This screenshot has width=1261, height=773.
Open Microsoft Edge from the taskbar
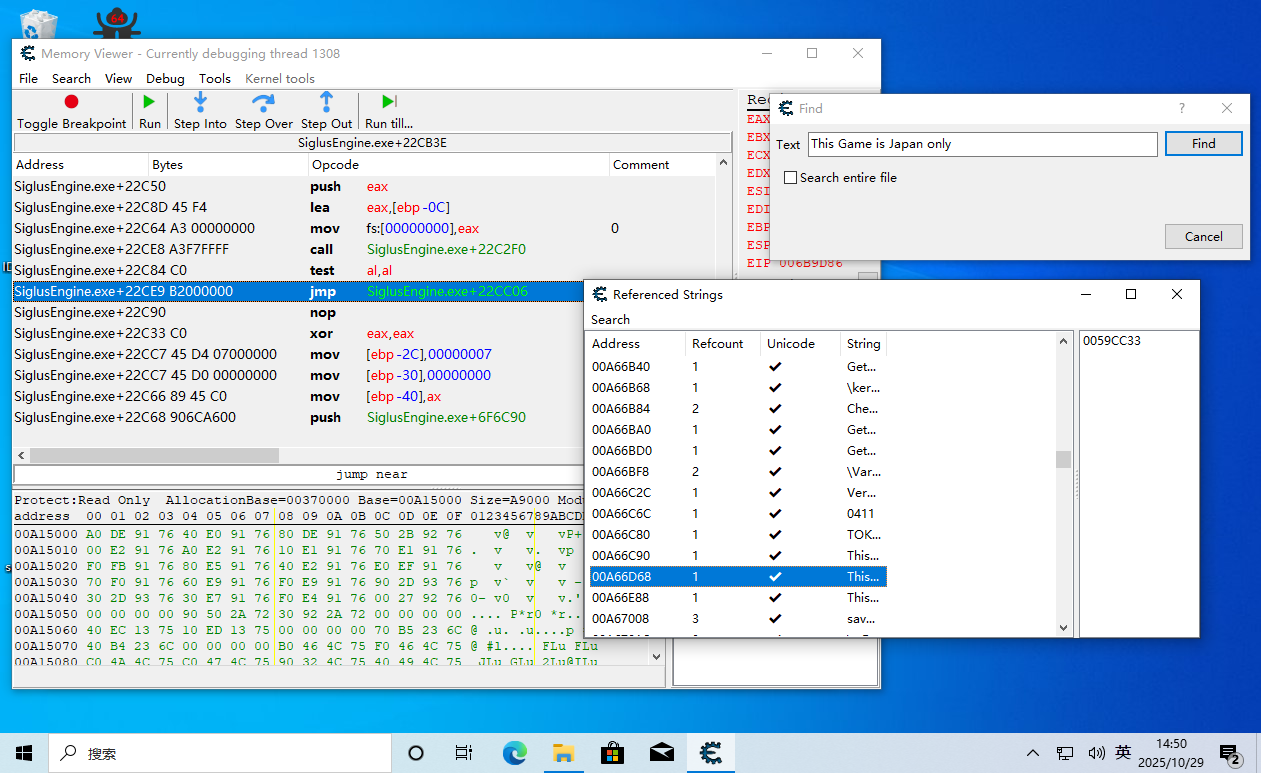pyautogui.click(x=514, y=753)
